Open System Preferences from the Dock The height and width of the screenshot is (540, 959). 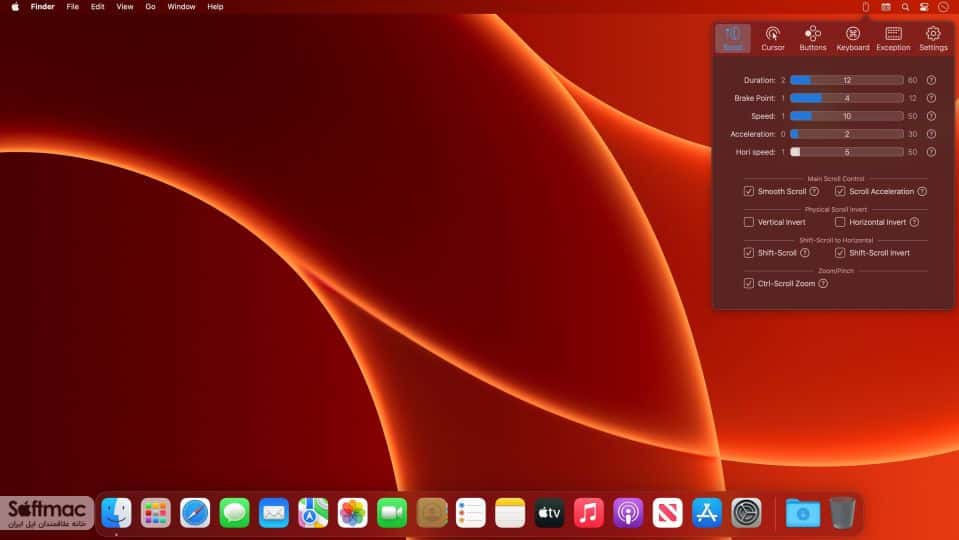point(746,512)
